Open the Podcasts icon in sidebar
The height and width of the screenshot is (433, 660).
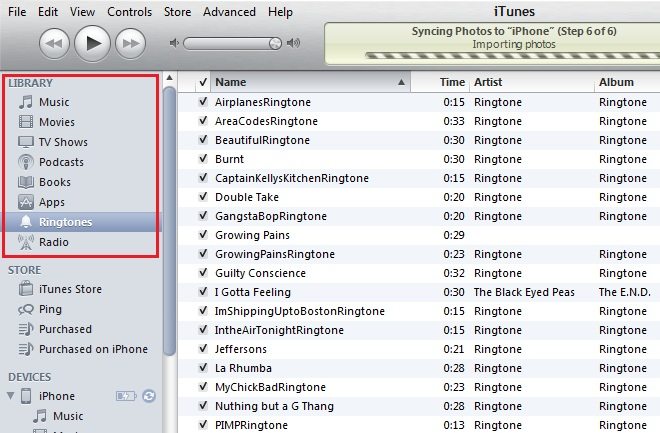pyautogui.click(x=26, y=162)
